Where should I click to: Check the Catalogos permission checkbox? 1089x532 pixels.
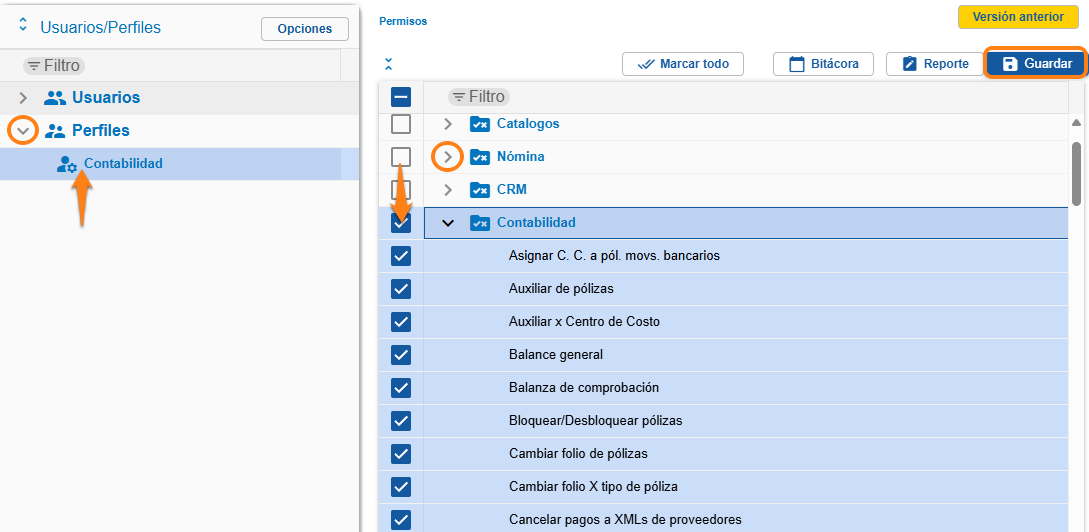[x=401, y=124]
